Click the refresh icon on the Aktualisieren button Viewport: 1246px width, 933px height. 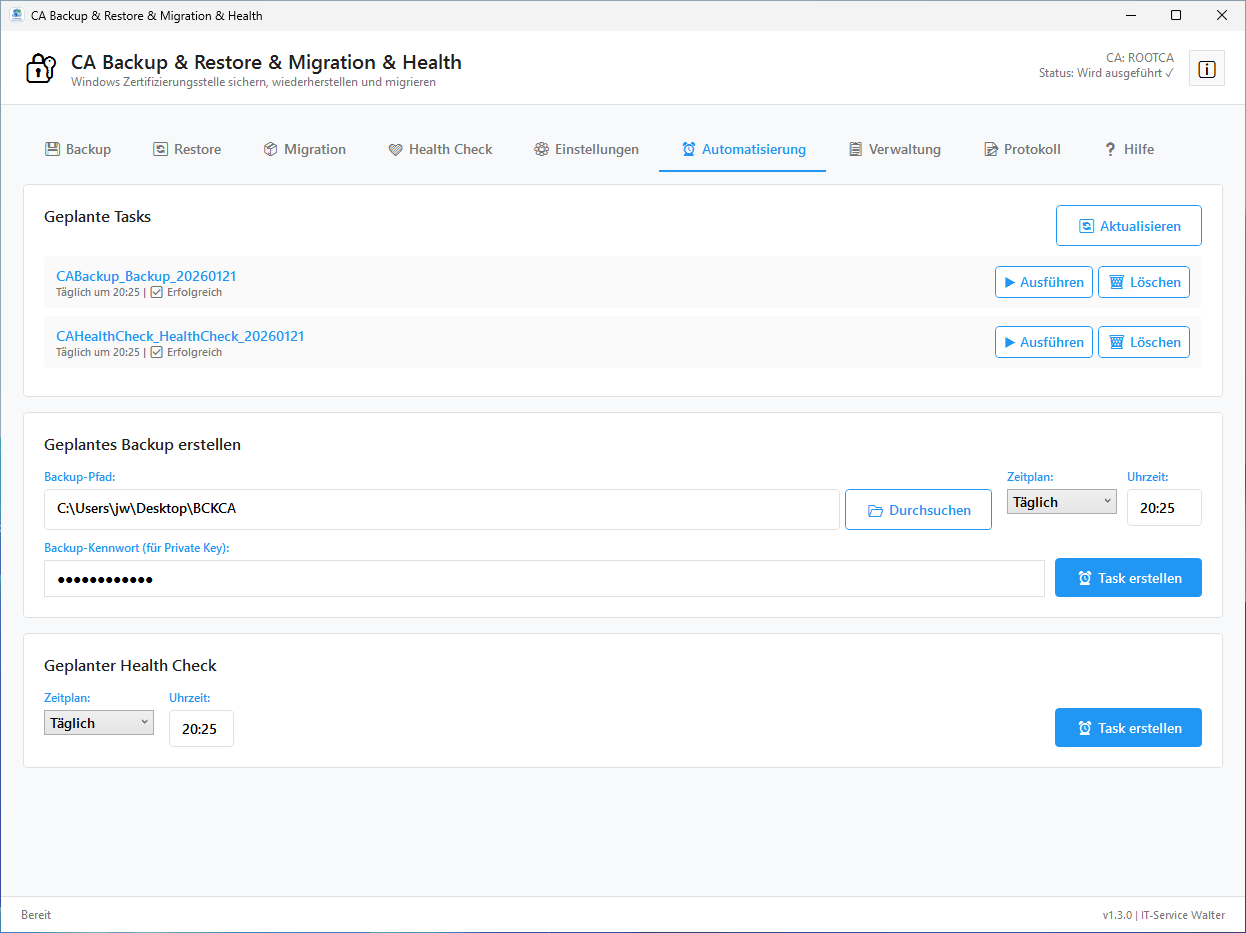(x=1086, y=226)
